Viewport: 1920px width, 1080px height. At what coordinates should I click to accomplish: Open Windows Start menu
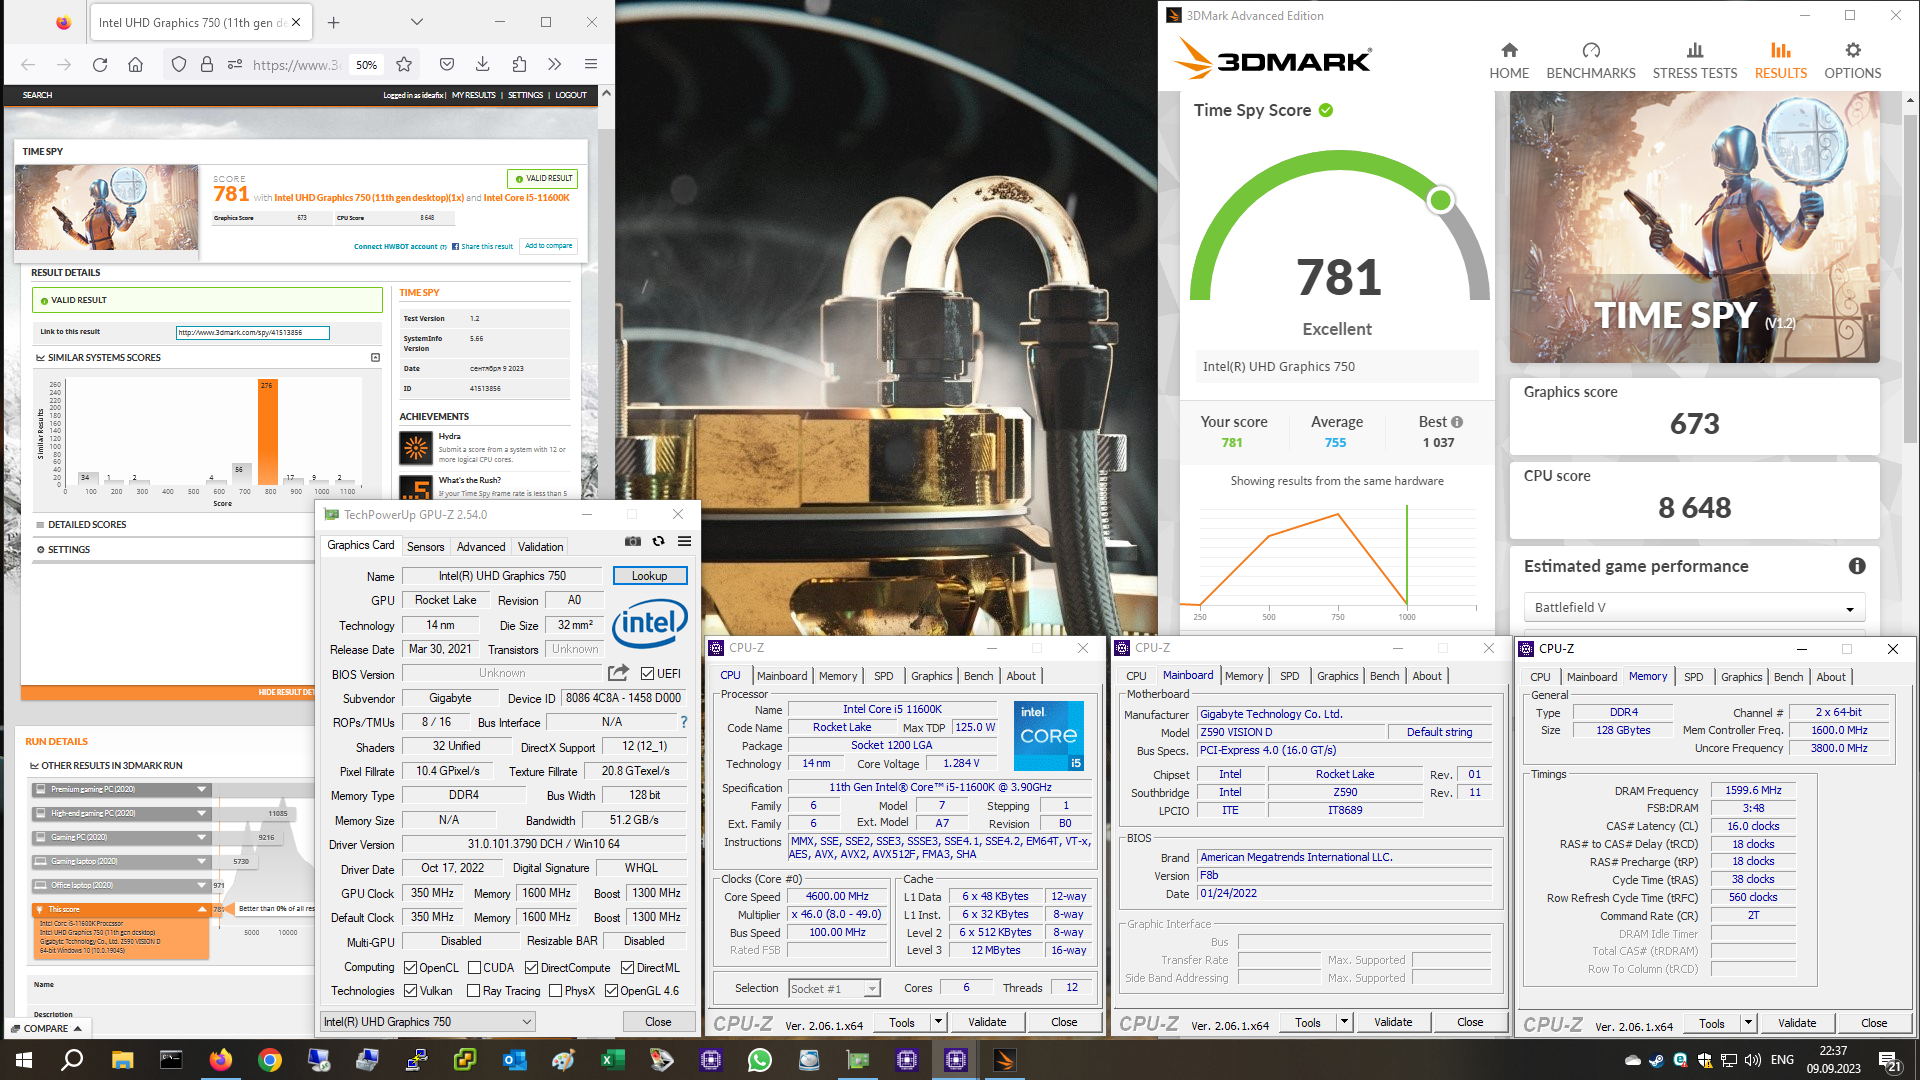click(x=24, y=1060)
